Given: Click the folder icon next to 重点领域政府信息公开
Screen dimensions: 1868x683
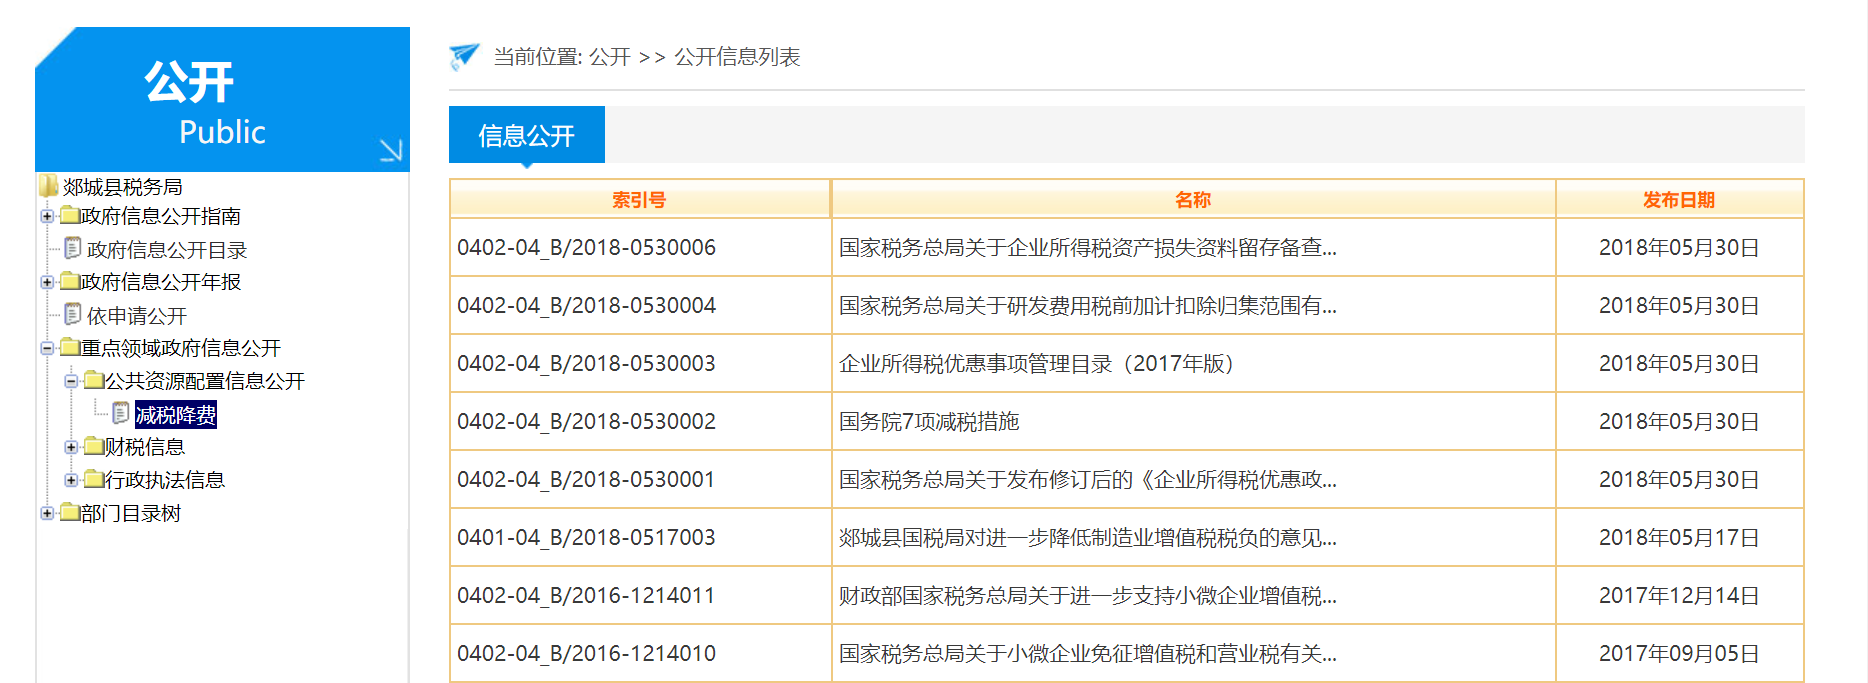Looking at the screenshot, I should [x=69, y=347].
